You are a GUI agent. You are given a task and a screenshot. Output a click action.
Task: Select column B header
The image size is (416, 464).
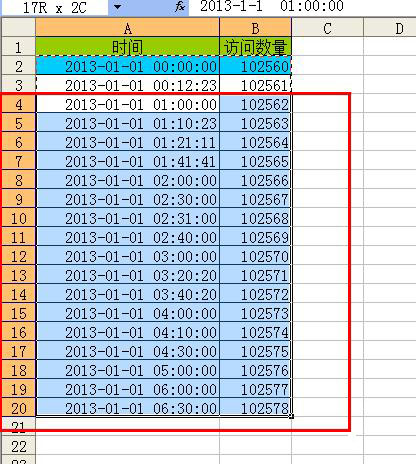[x=255, y=28]
